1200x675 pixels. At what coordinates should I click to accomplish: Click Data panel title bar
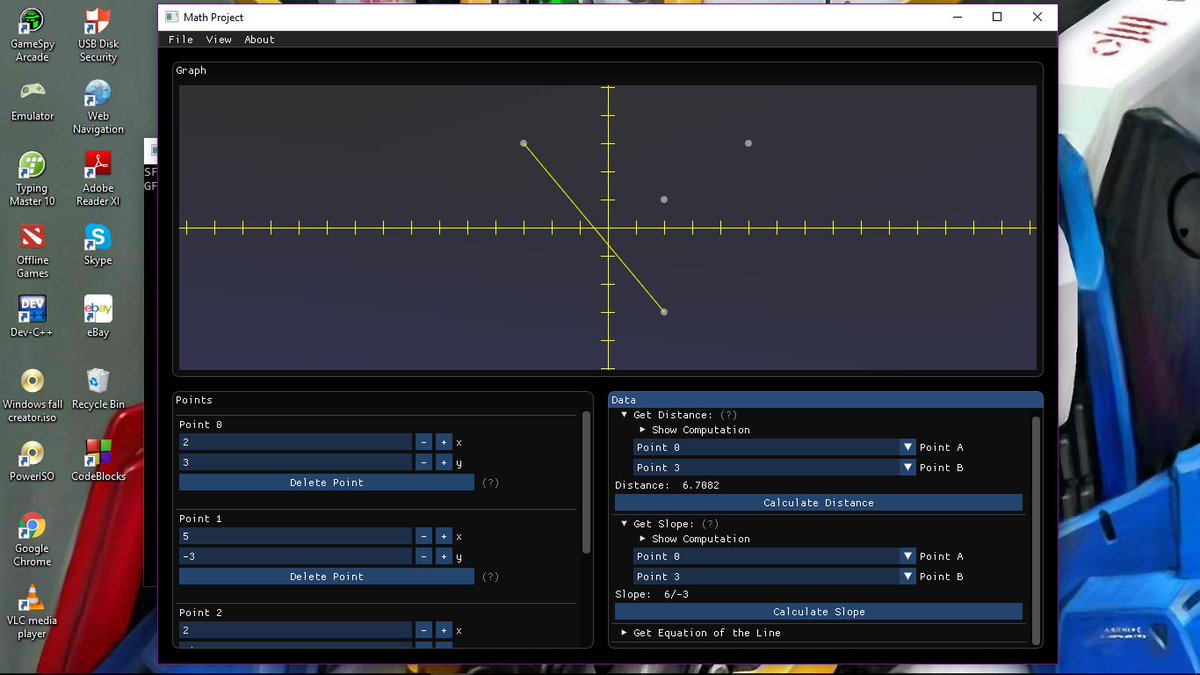point(826,399)
